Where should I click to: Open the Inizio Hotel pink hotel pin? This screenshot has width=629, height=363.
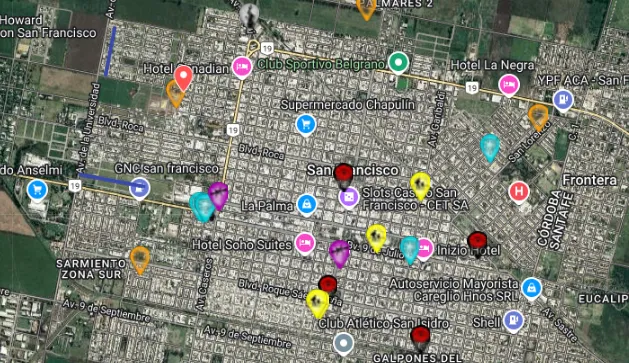click(x=425, y=249)
